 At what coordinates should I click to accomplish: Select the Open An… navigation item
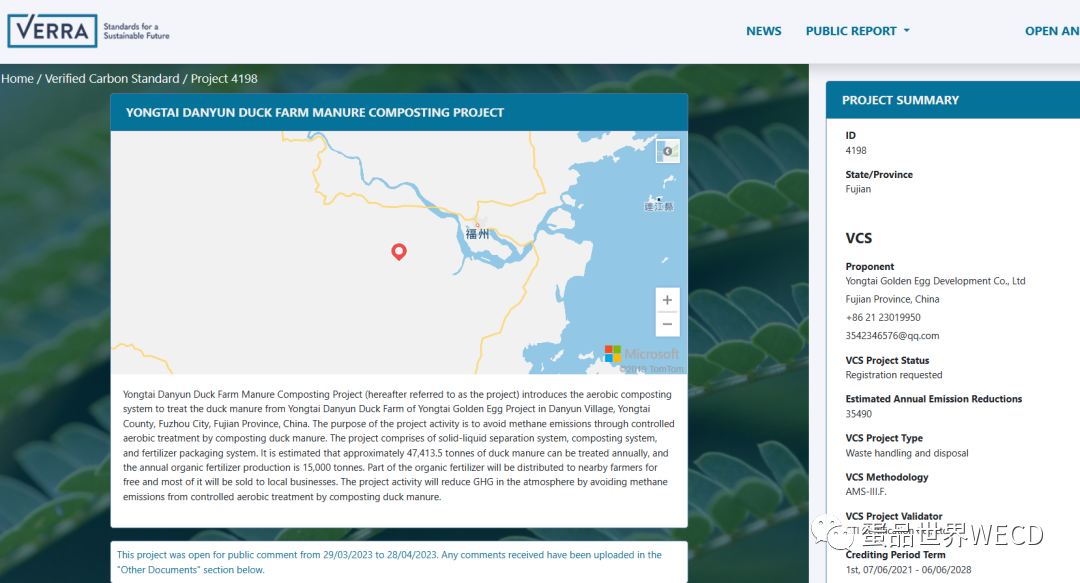pos(1051,31)
